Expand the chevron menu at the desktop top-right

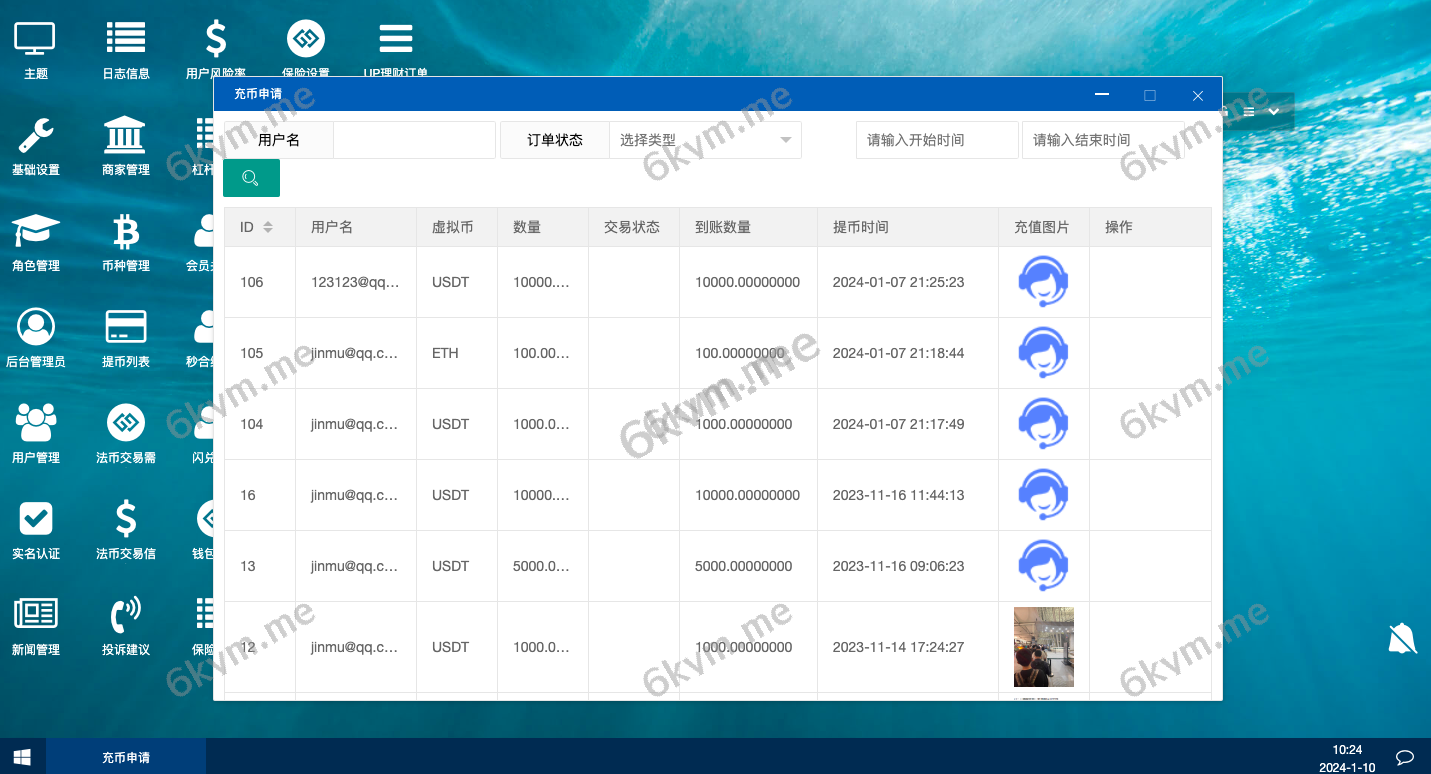(x=1273, y=112)
